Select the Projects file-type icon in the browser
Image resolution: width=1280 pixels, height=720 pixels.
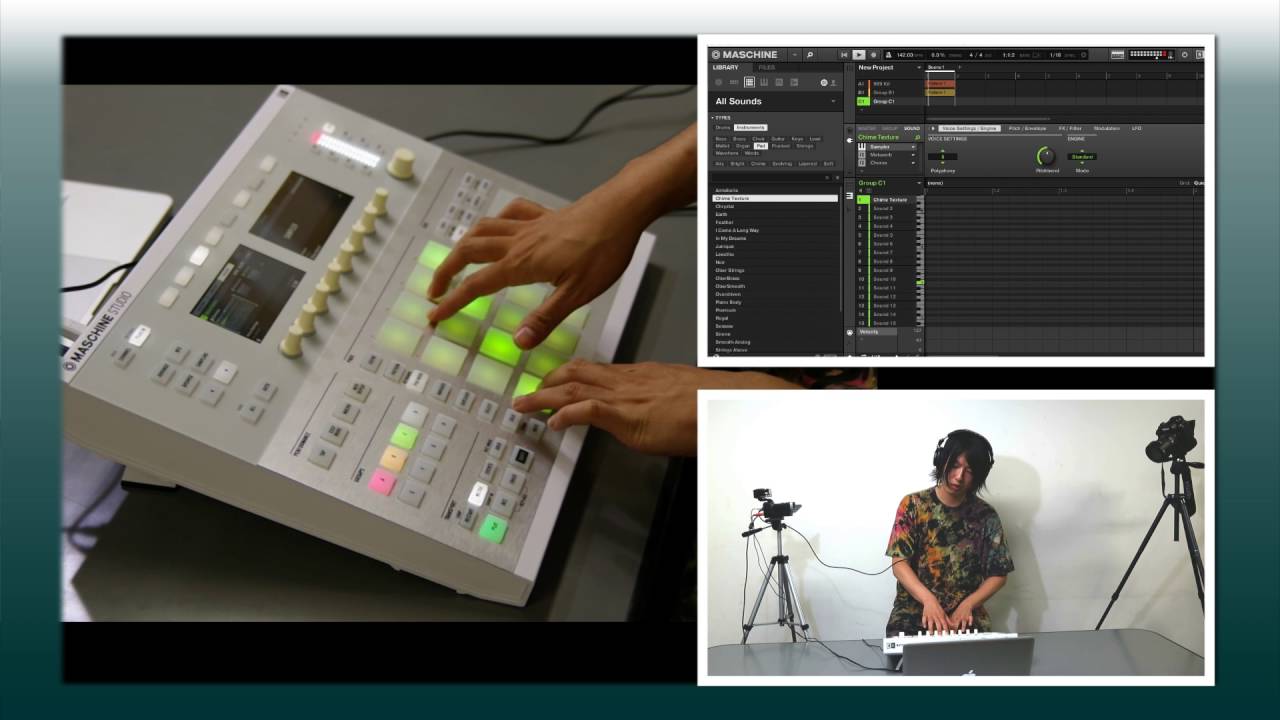pyautogui.click(x=718, y=82)
